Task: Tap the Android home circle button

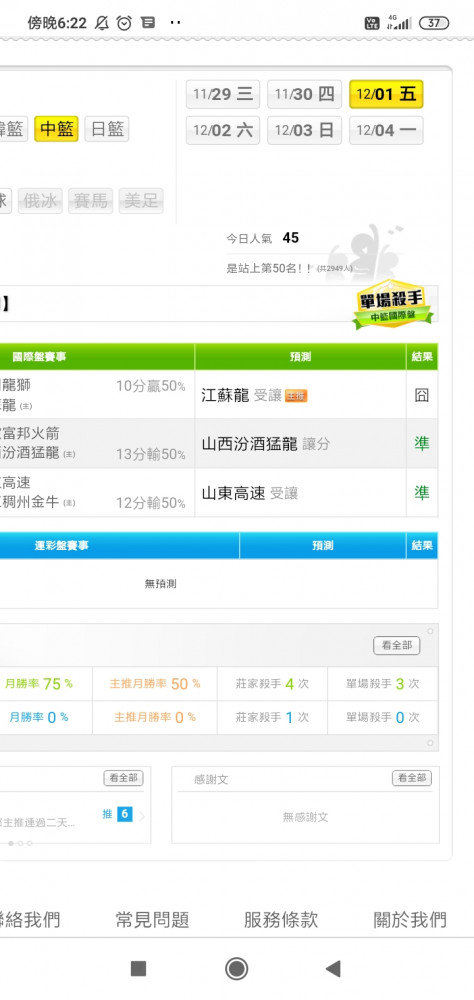Action: [237, 968]
